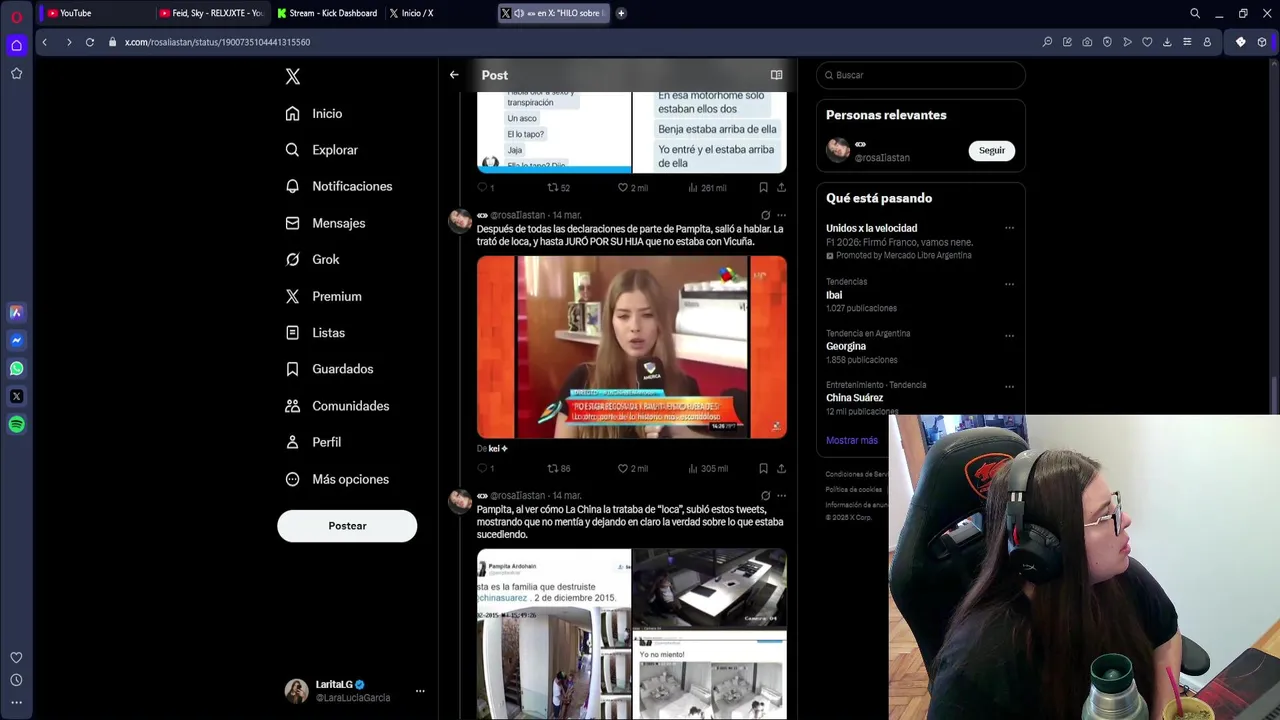Open post author avatar on 'Después de todas' post
1280x720 pixels.
click(x=460, y=221)
